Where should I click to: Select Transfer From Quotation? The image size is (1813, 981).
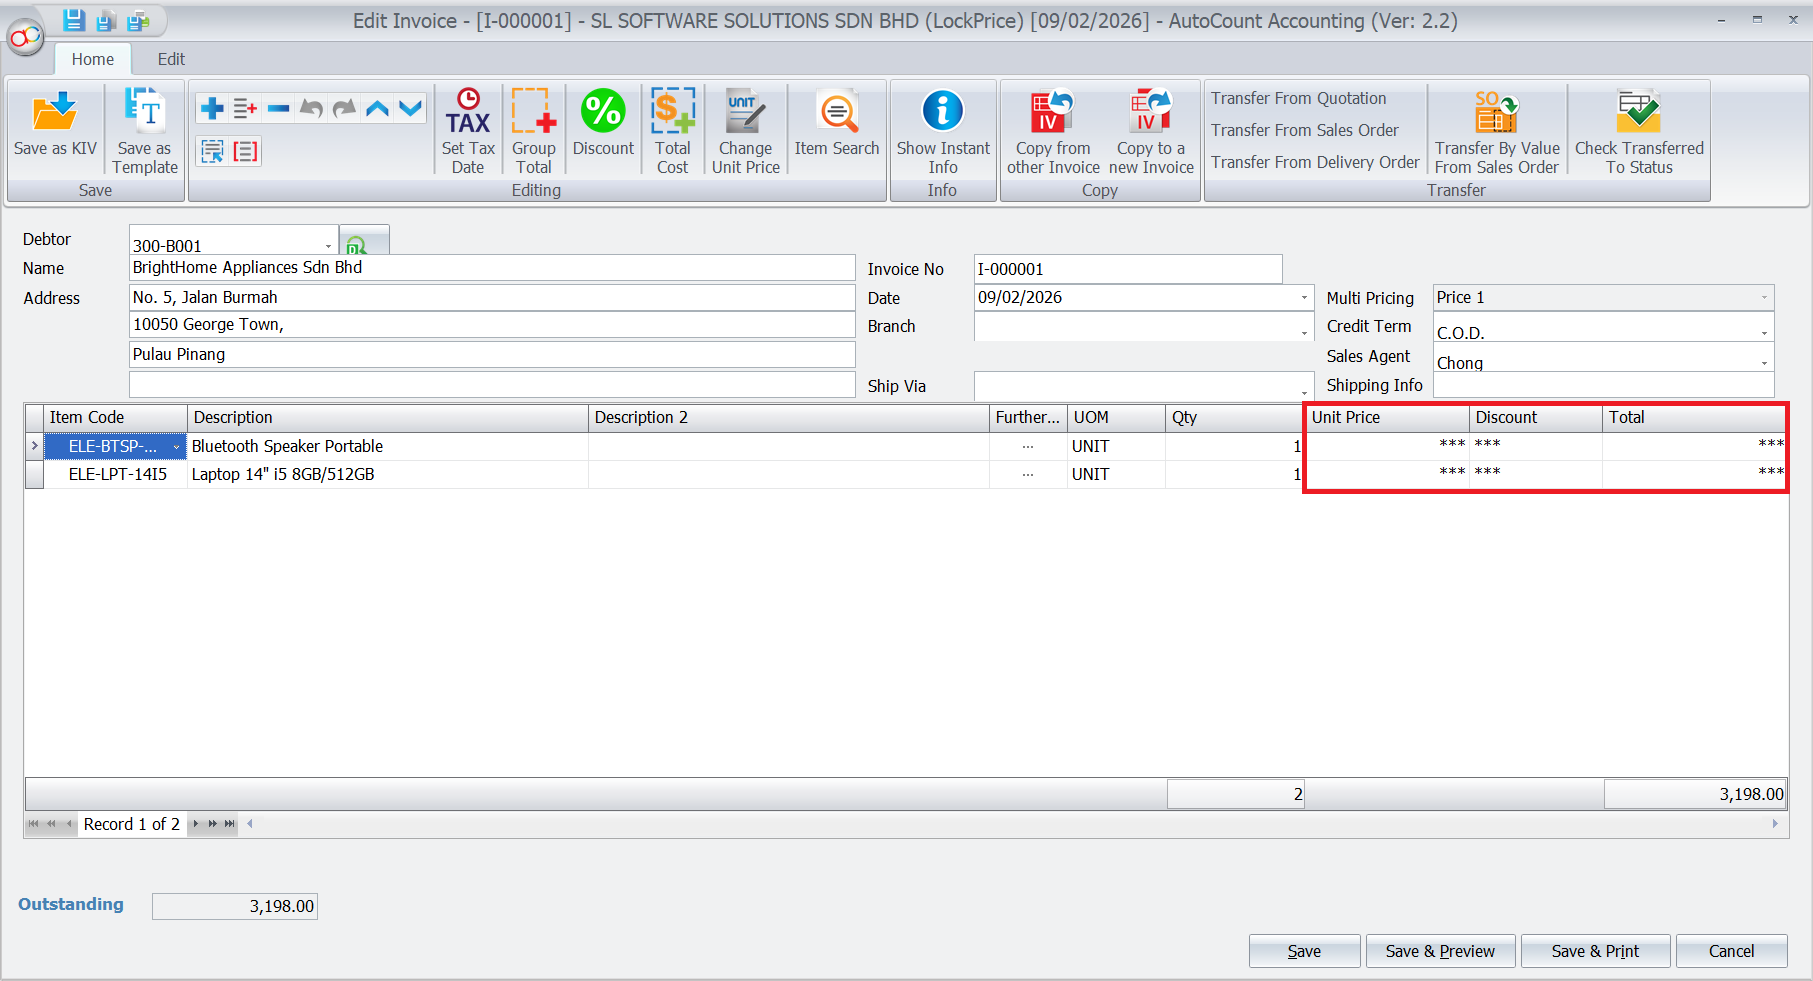1298,98
